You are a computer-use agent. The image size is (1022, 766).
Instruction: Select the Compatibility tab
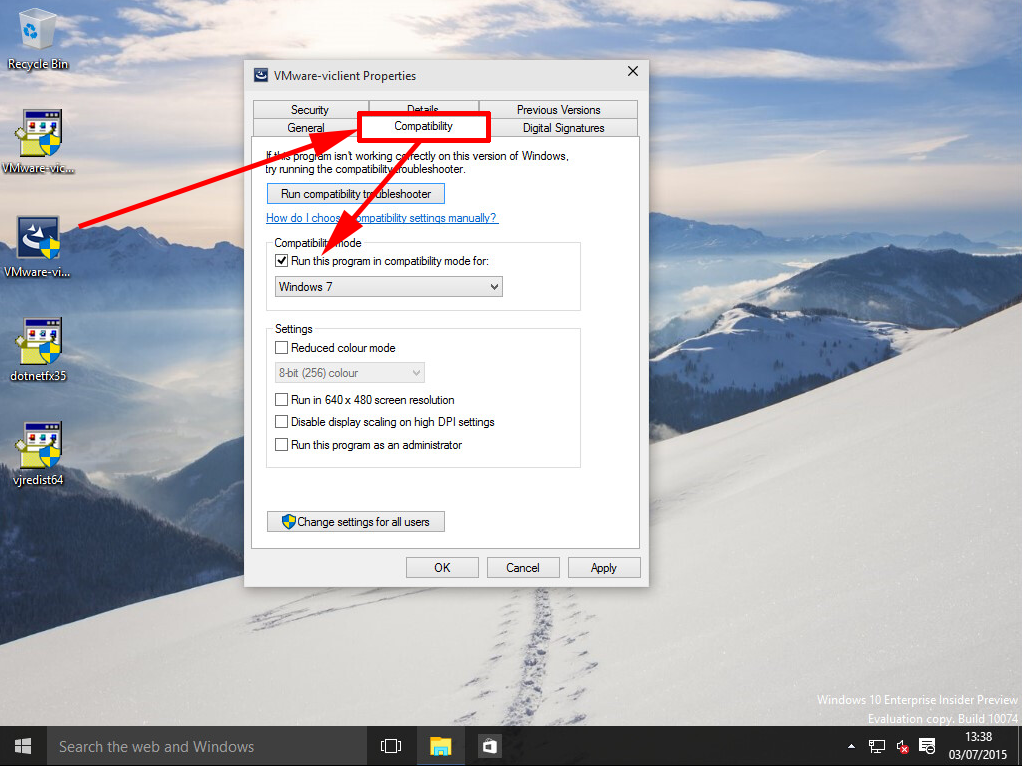tap(424, 126)
